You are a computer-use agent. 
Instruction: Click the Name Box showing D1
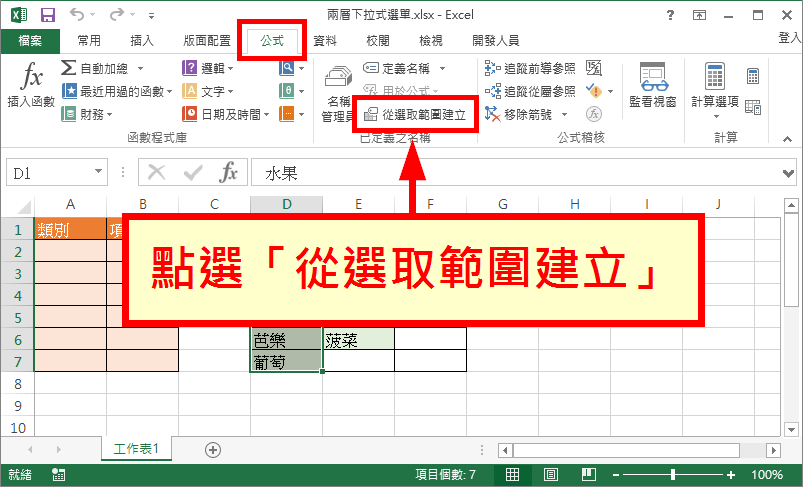49,173
